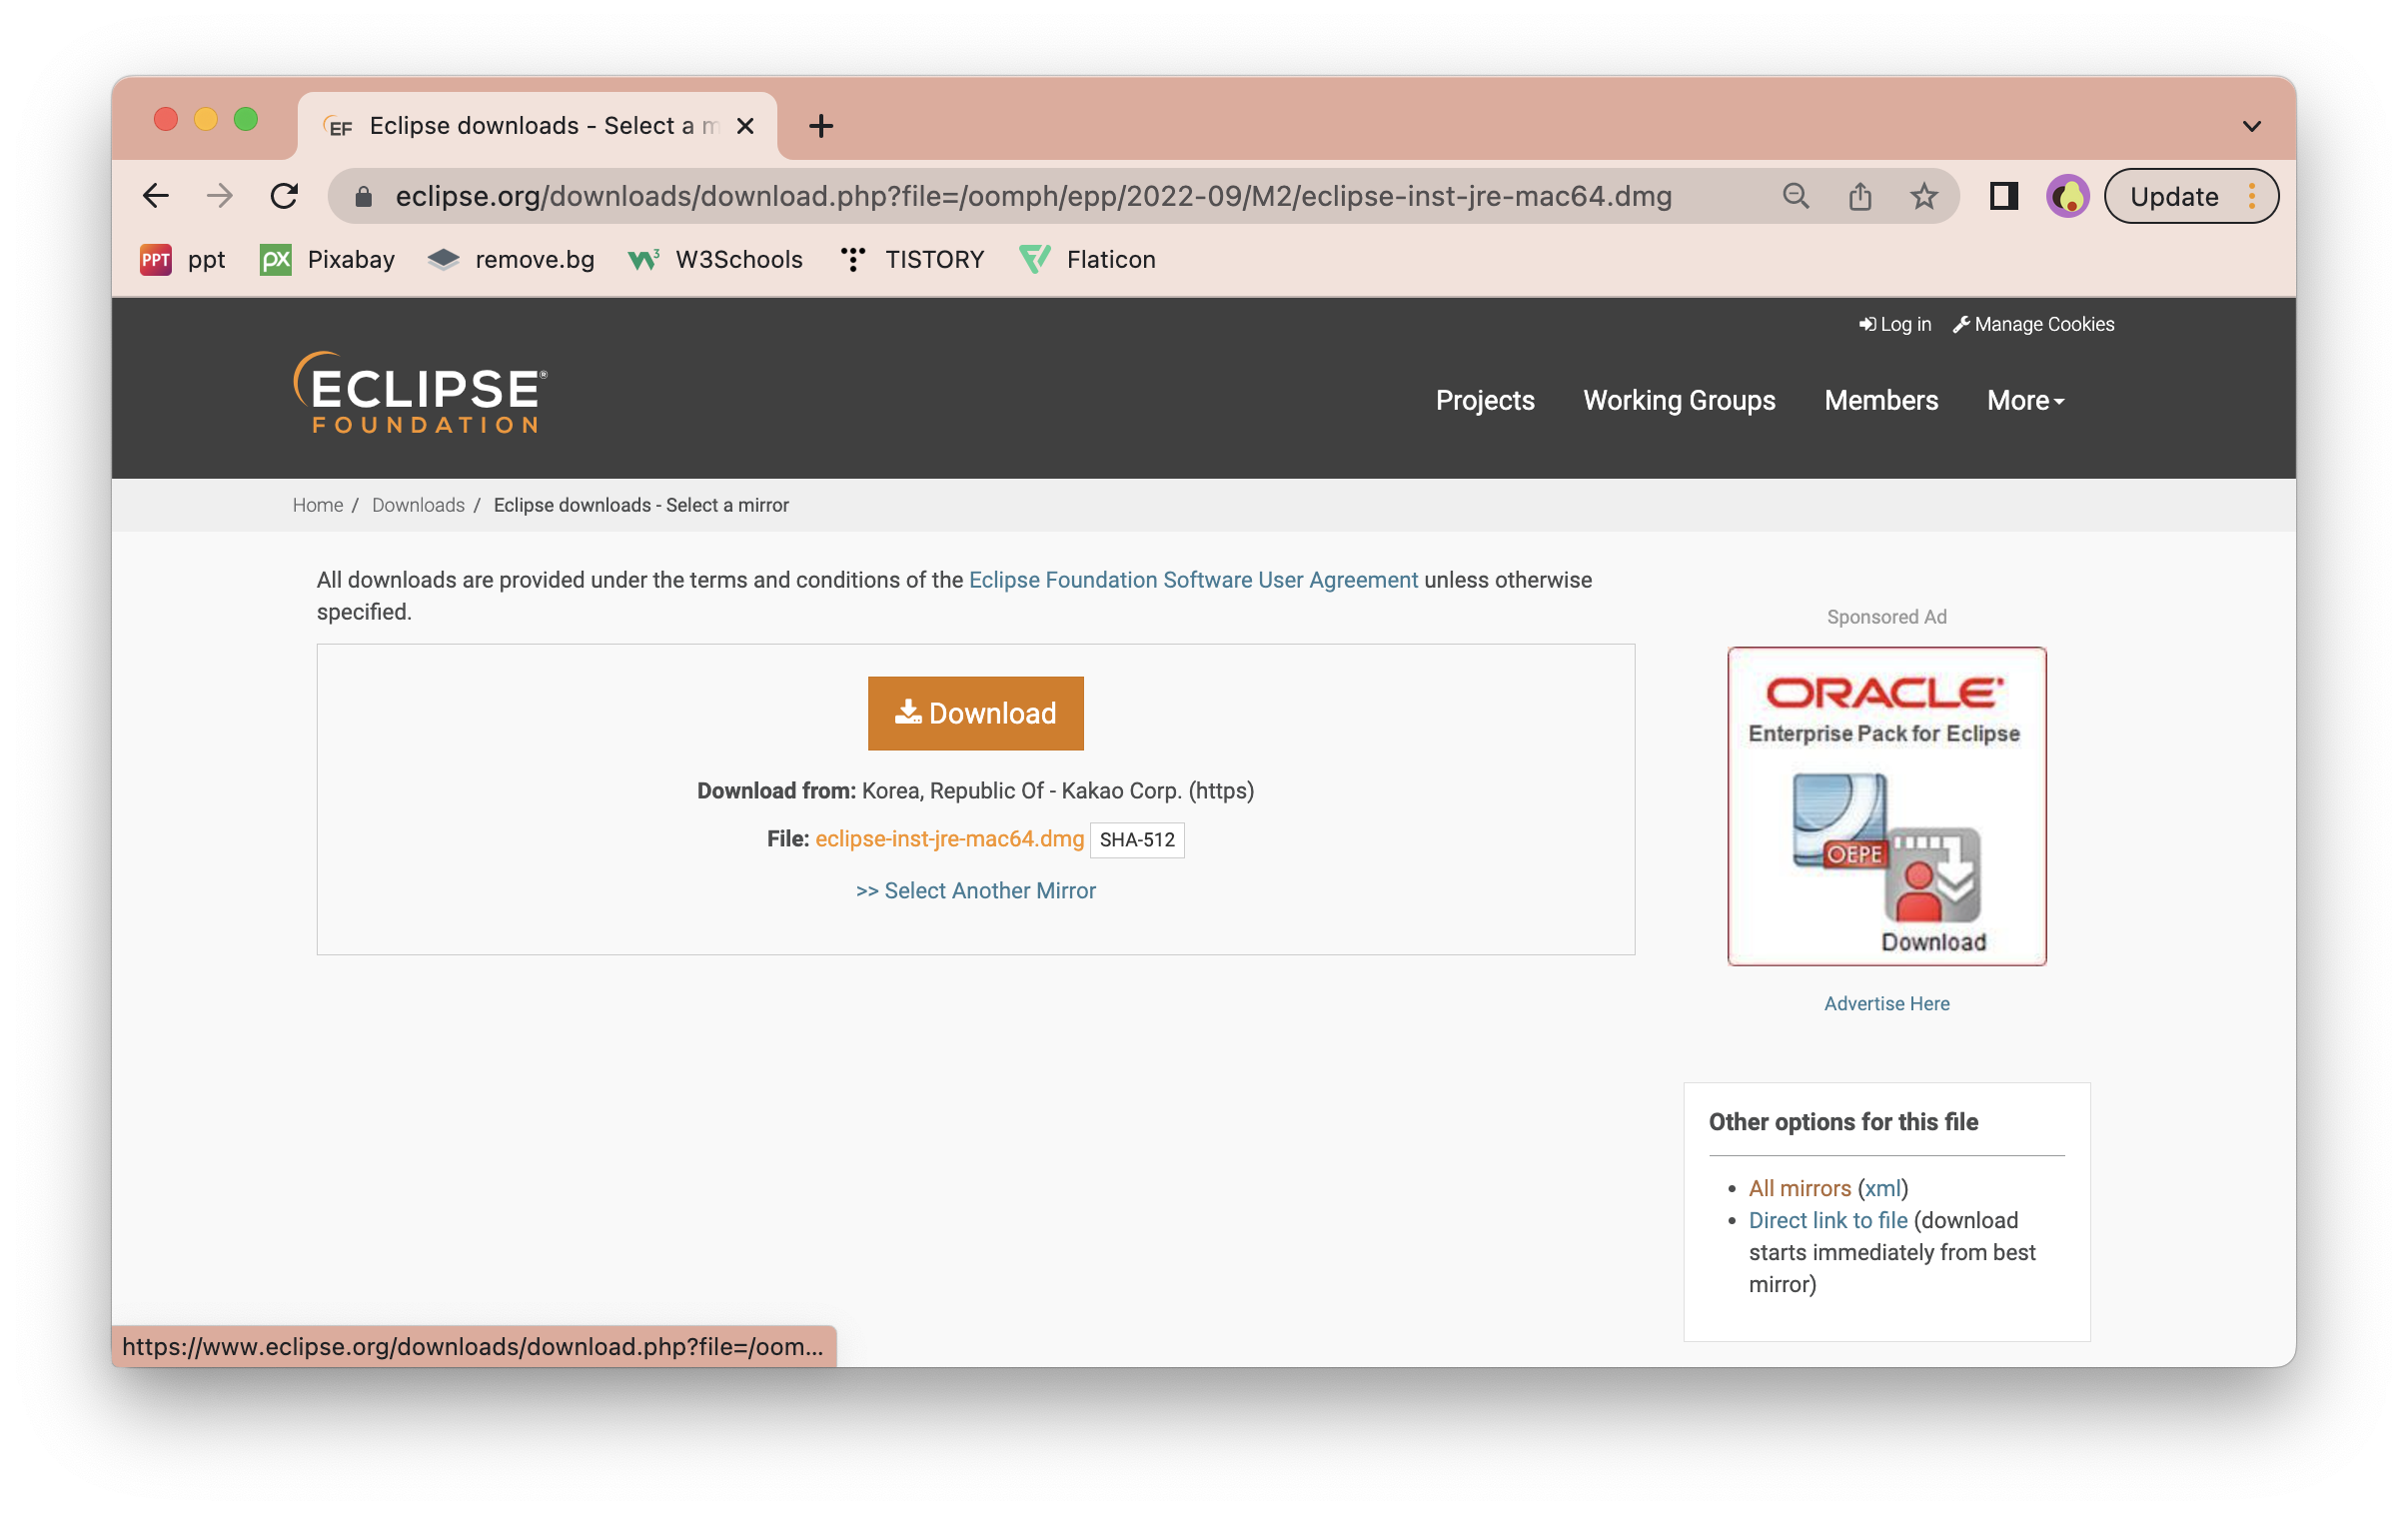Click Select Another Mirror link
2408x1515 pixels.
point(975,890)
